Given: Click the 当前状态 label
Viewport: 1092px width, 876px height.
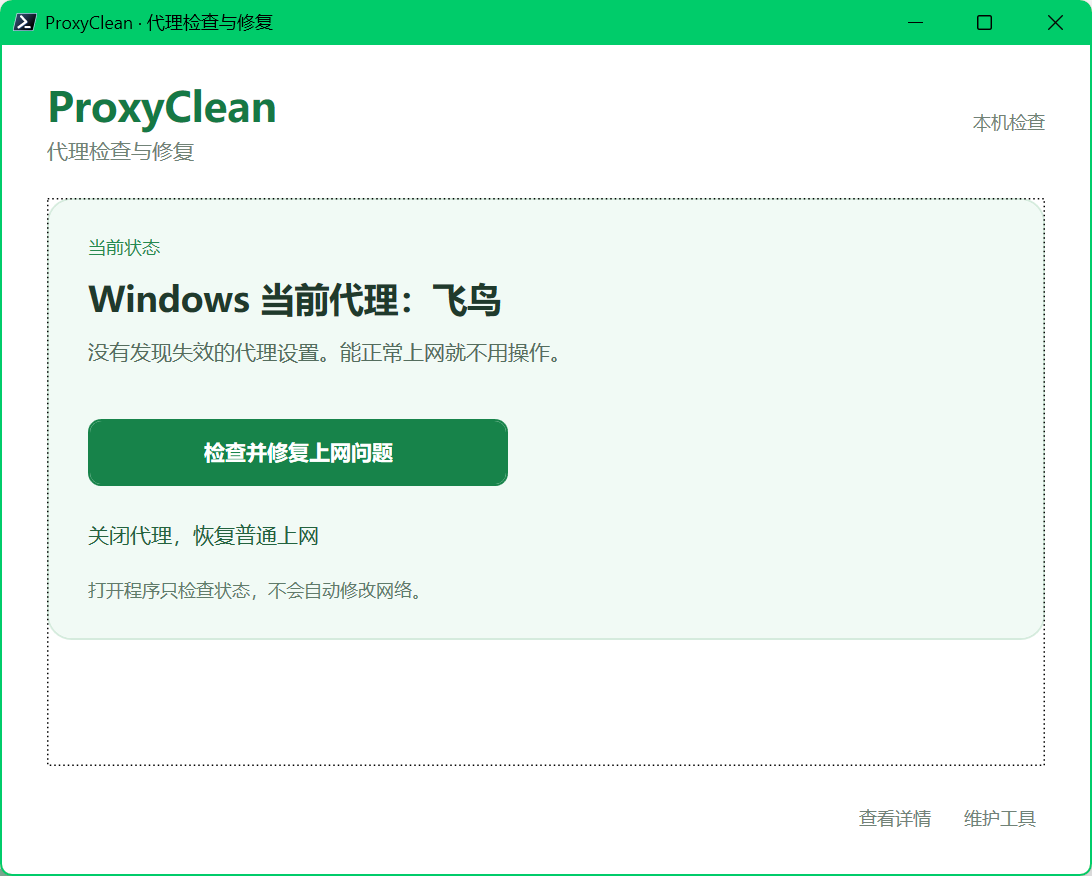Looking at the screenshot, I should tap(124, 247).
